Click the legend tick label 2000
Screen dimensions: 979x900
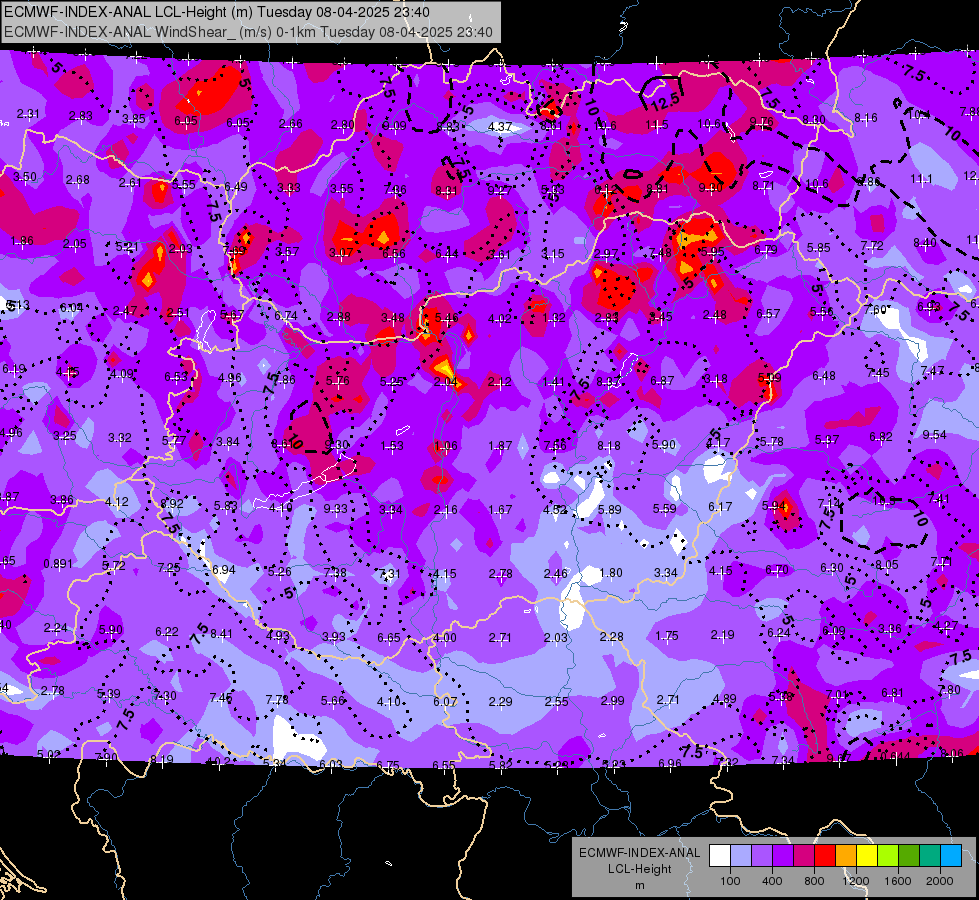click(x=940, y=881)
